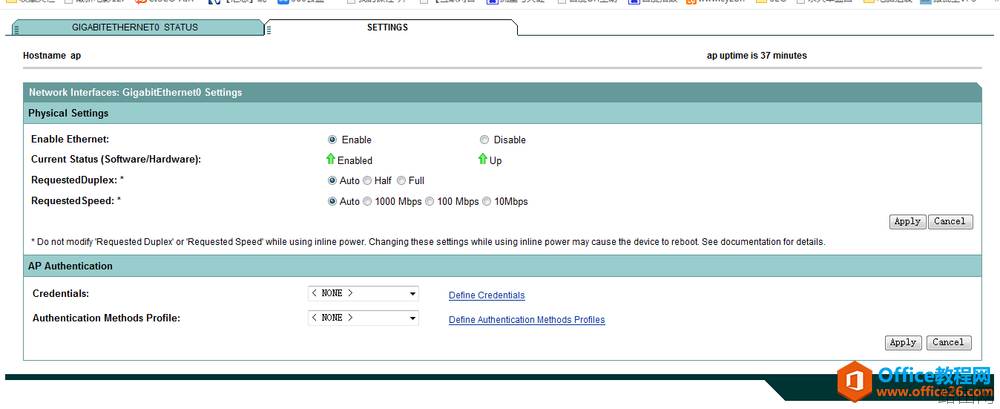This screenshot has height=409, width=1000.
Task: Select the Enable Ethernet radio button
Action: pos(332,140)
